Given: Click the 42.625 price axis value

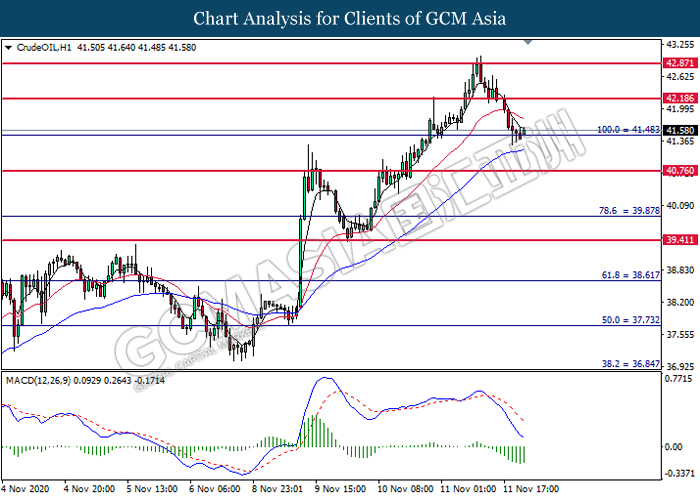Looking at the screenshot, I should [x=680, y=77].
